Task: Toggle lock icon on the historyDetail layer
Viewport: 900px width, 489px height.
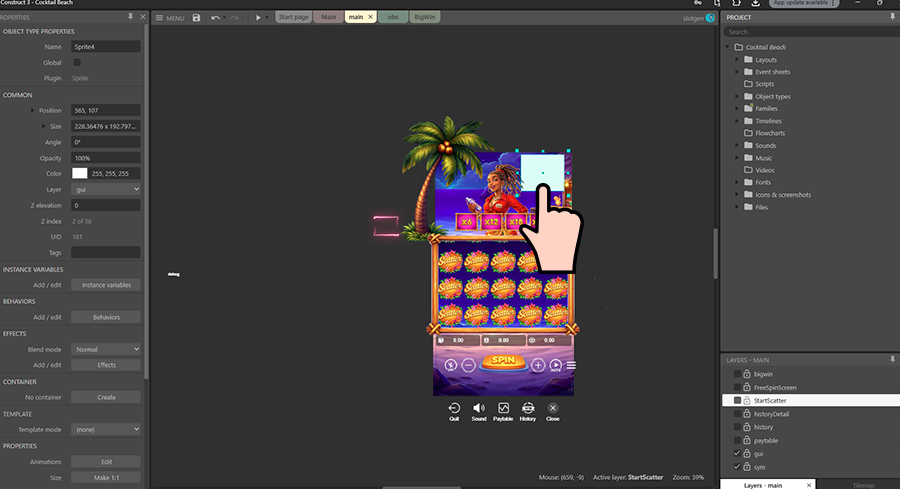Action: click(747, 414)
